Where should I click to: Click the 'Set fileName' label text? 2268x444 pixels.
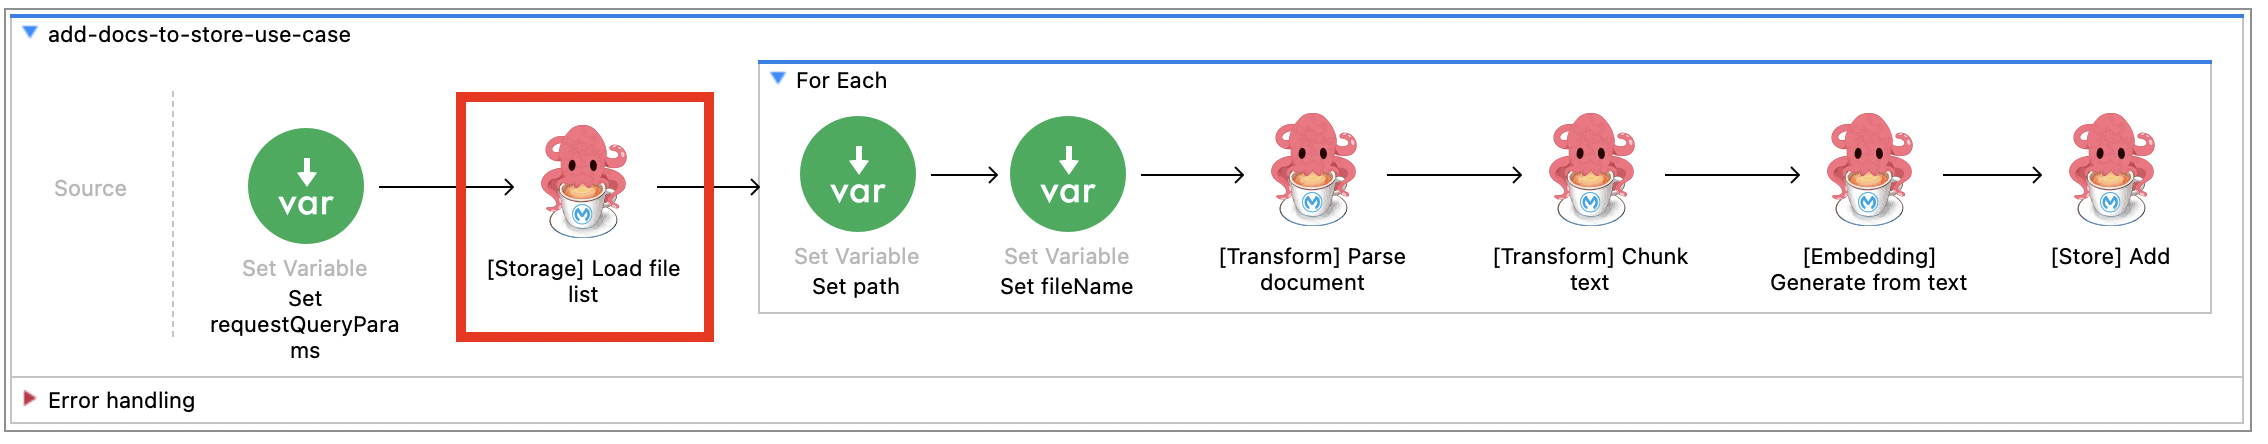click(1067, 286)
